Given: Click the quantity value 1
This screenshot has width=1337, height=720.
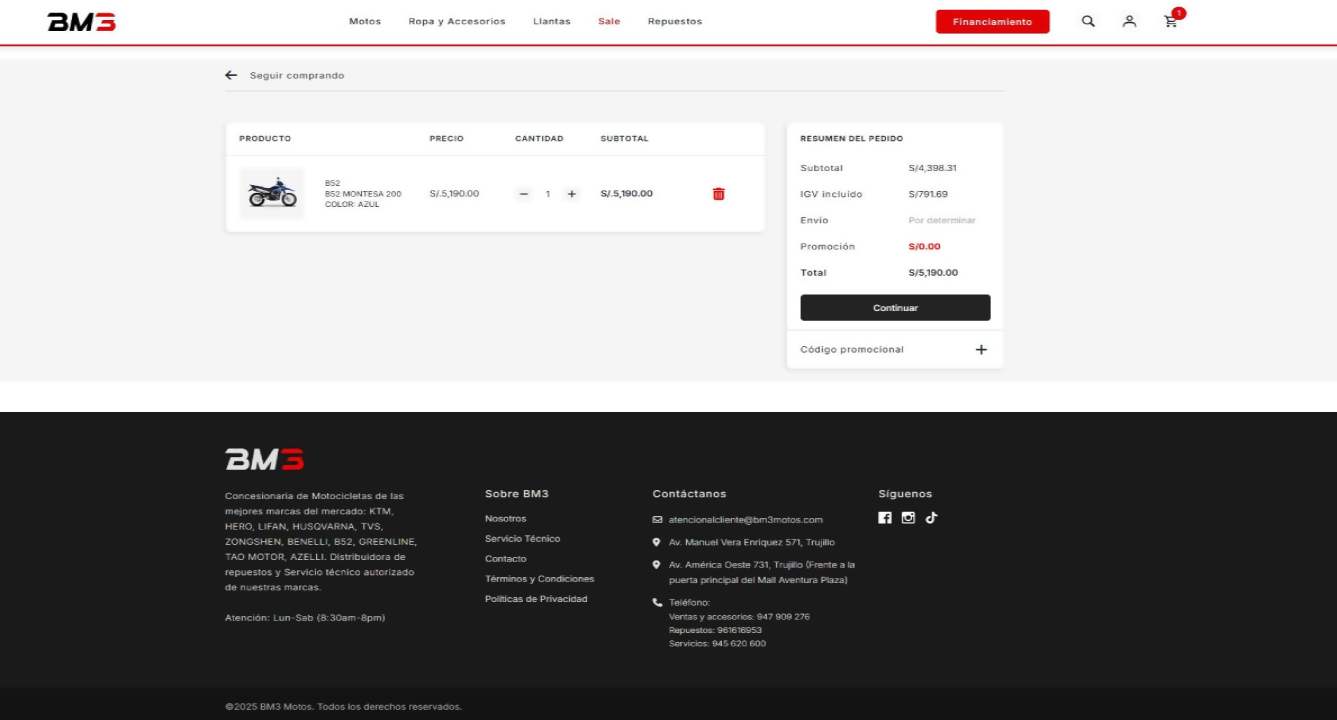Looking at the screenshot, I should tap(548, 194).
